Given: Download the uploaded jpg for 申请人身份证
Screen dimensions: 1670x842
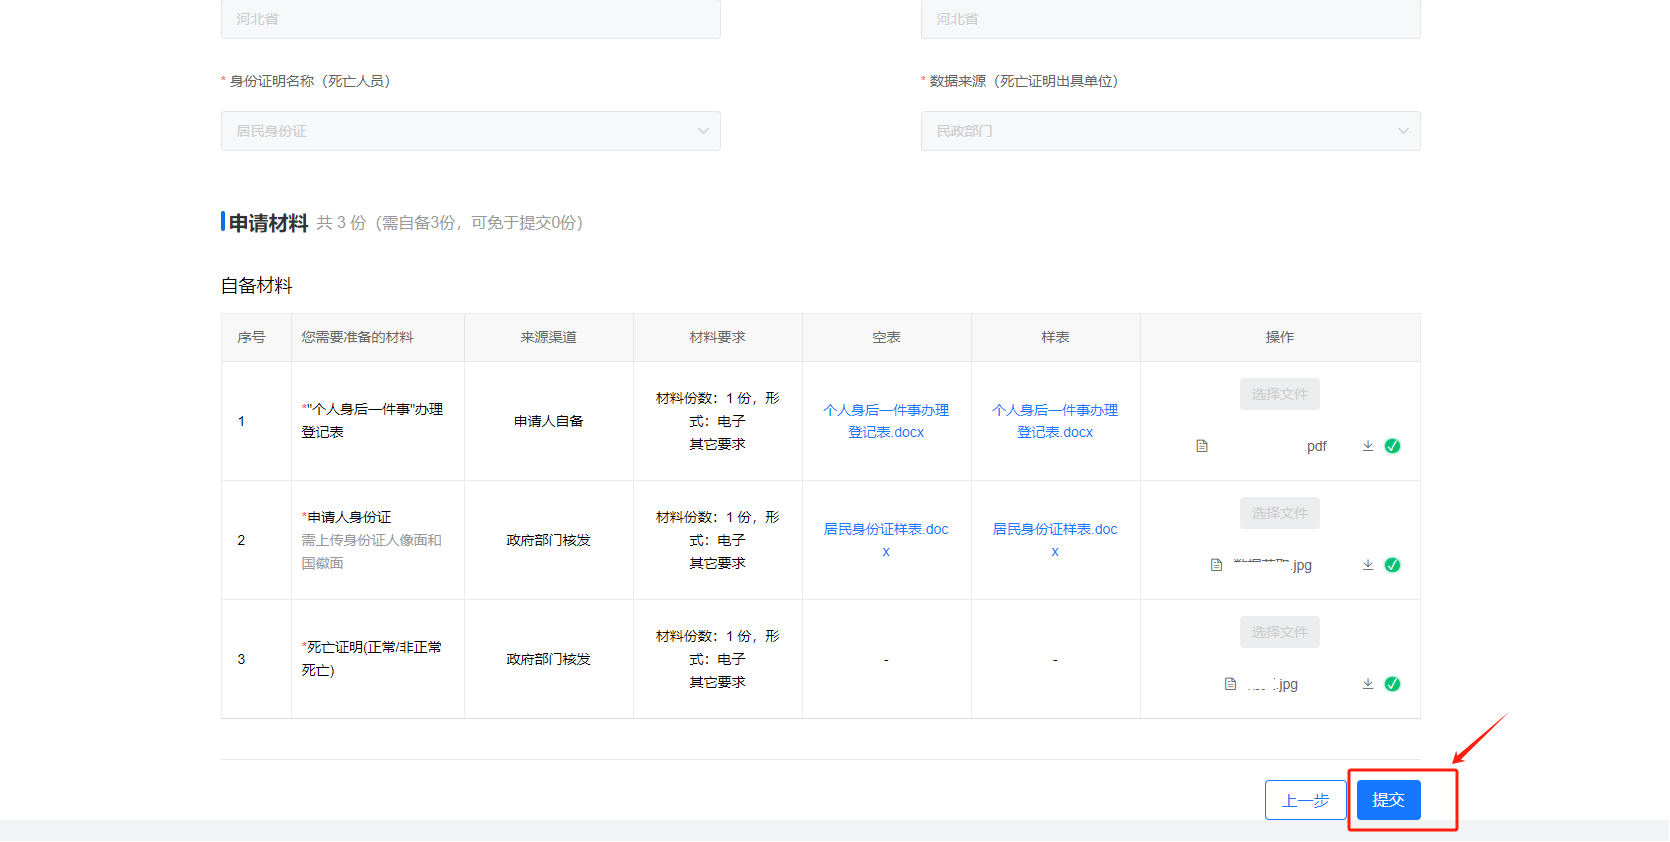Looking at the screenshot, I should 1367,565.
